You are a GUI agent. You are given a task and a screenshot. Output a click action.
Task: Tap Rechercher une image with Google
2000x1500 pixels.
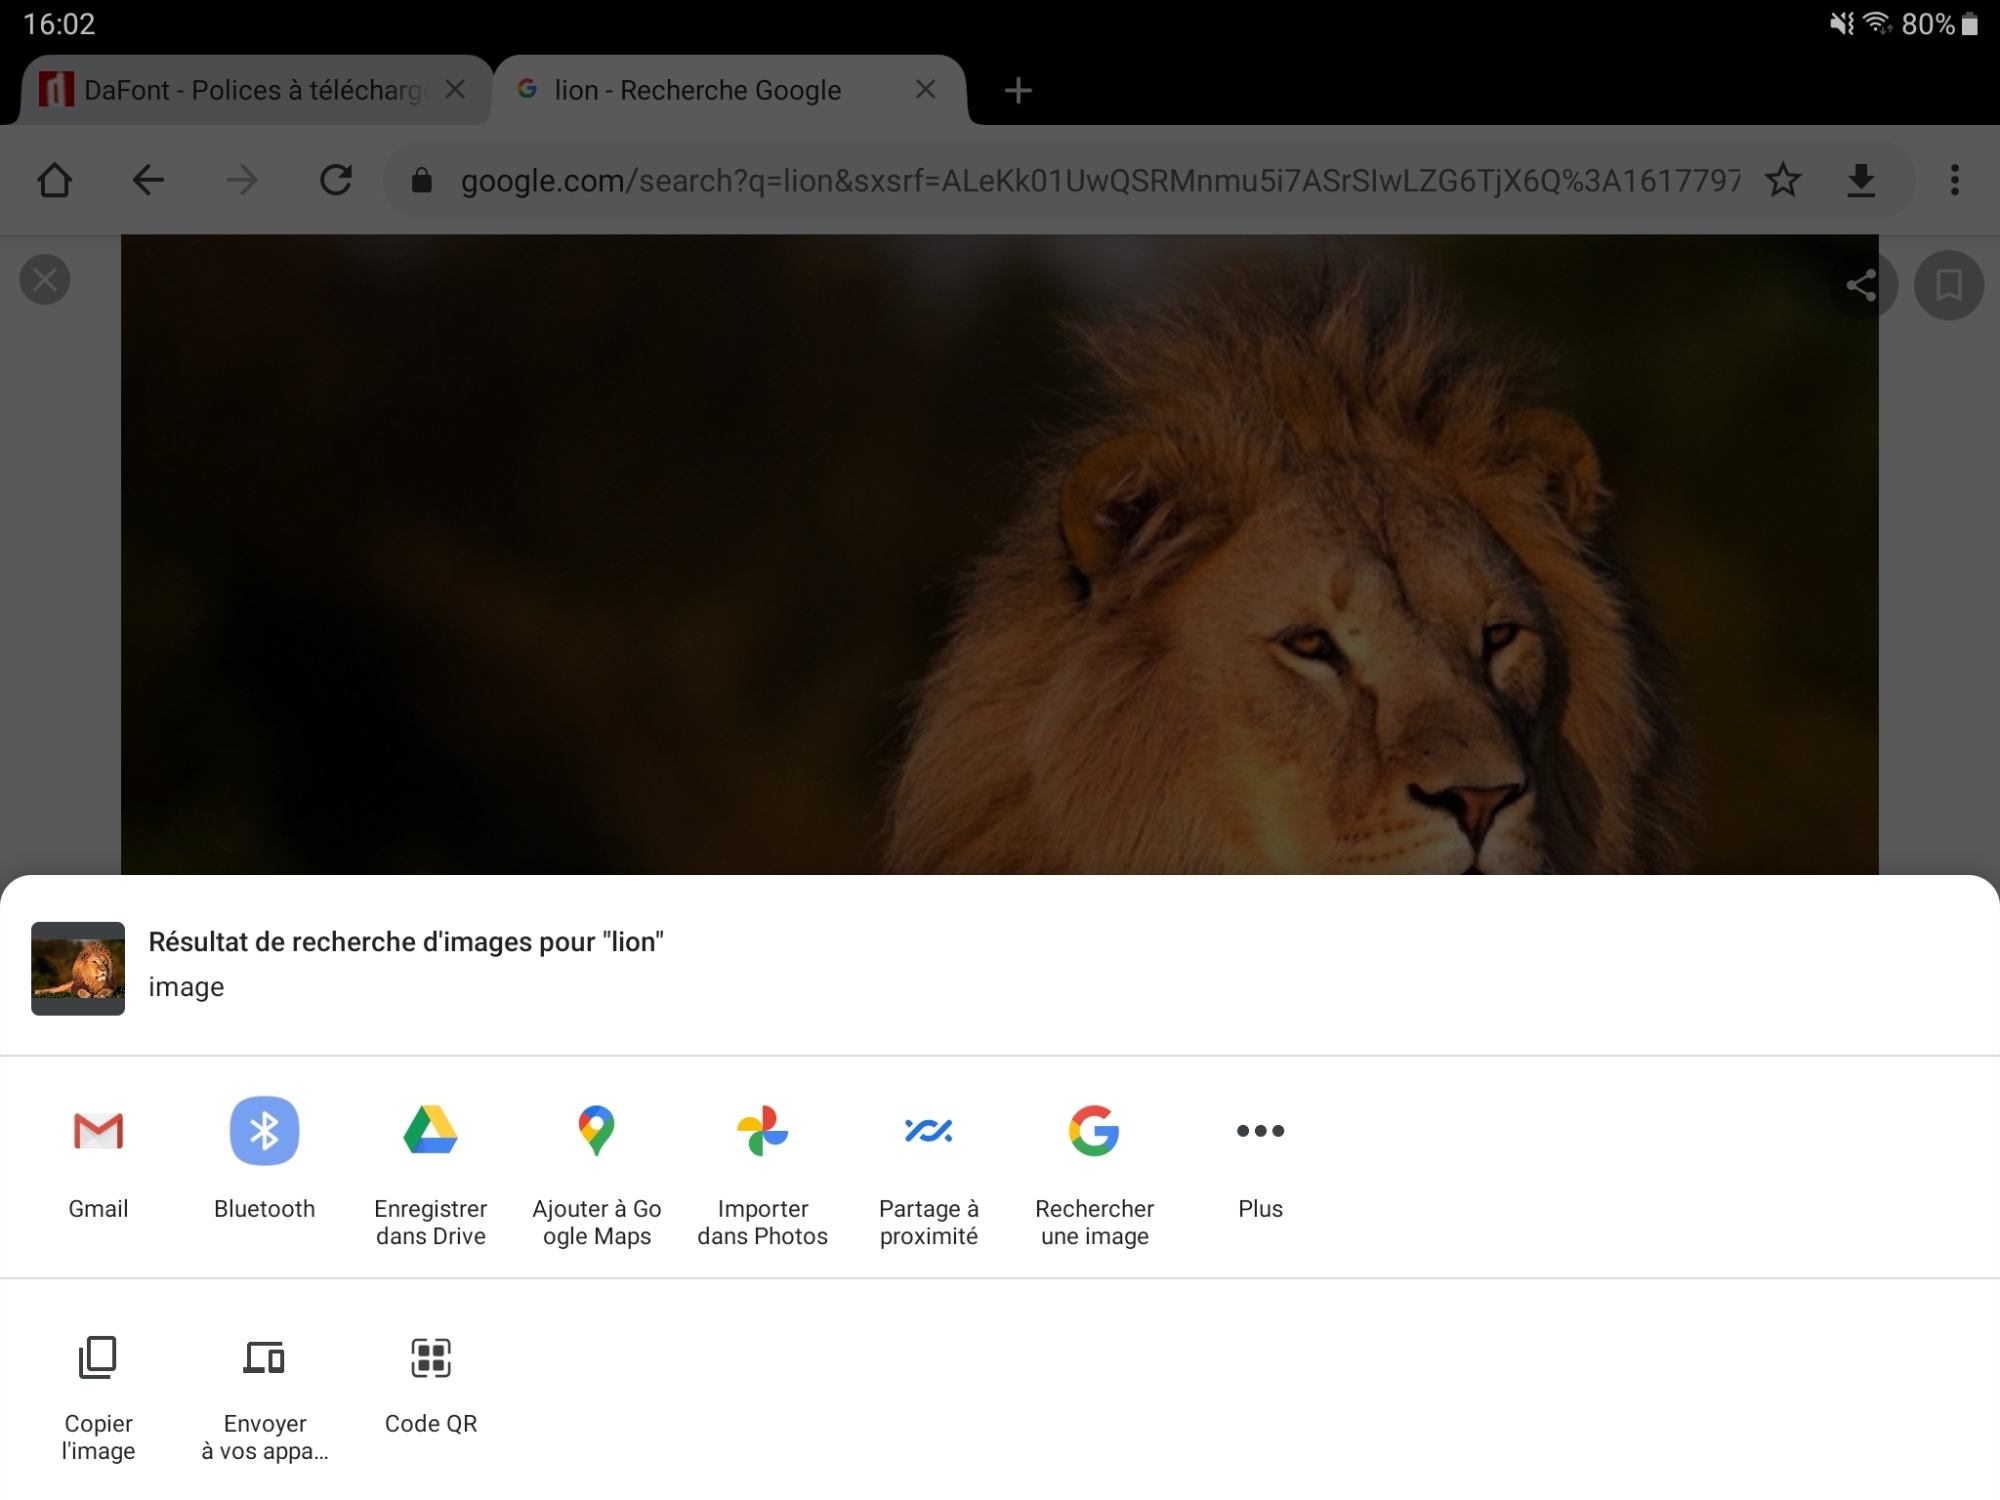click(x=1094, y=1131)
